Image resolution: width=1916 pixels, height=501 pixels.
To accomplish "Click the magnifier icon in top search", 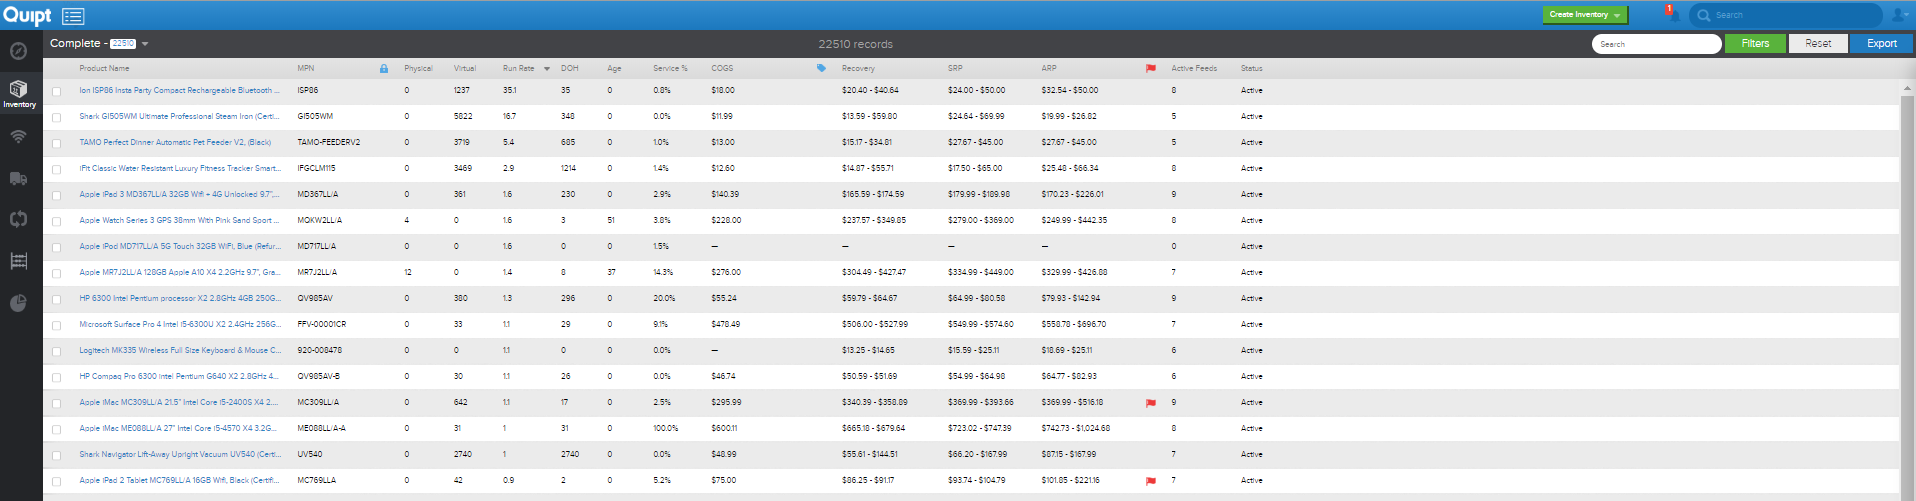I will tap(1704, 15).
